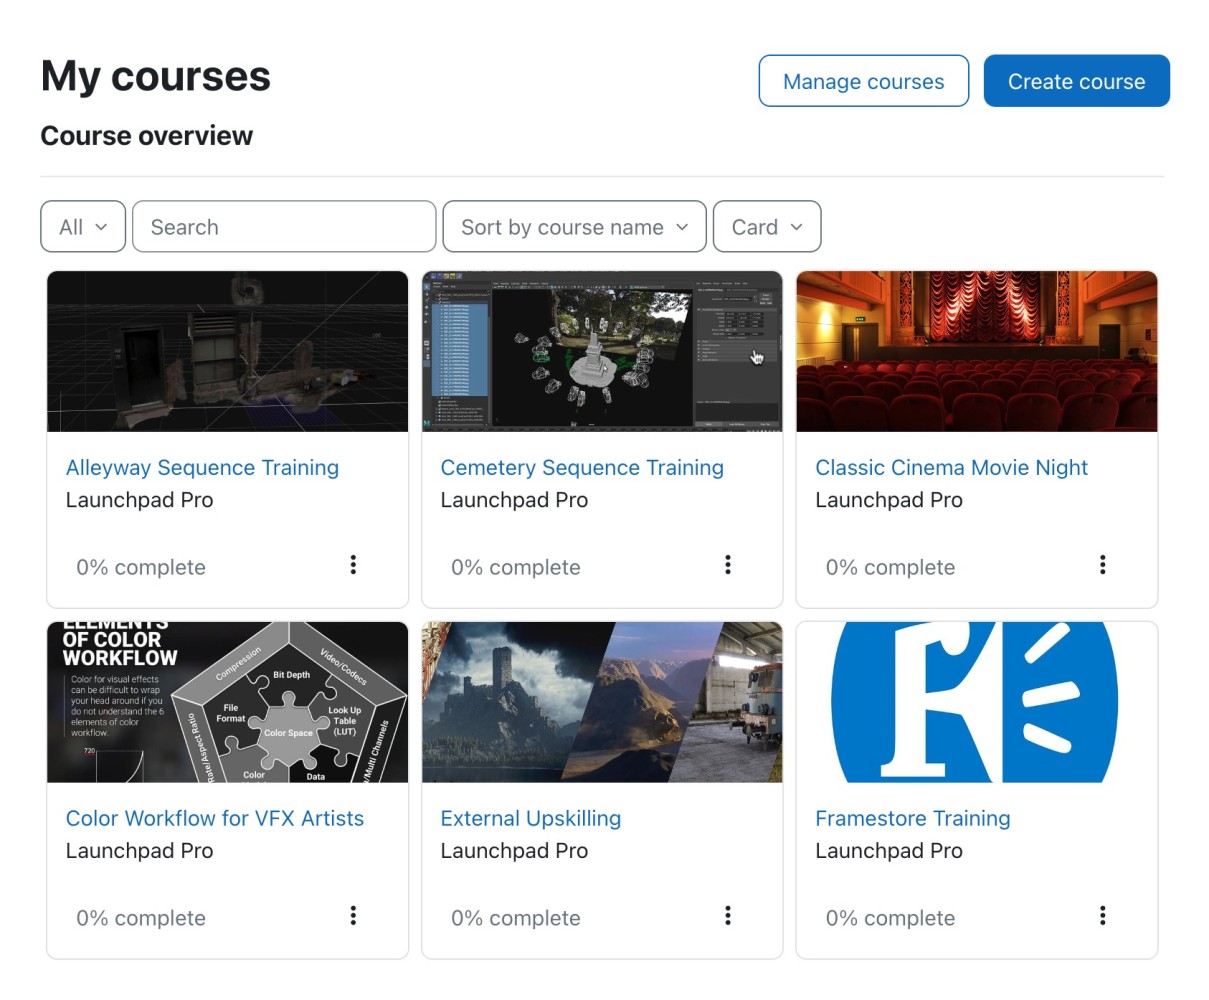The height and width of the screenshot is (1000, 1209).
Task: Focus the course Search field
Action: point(284,227)
